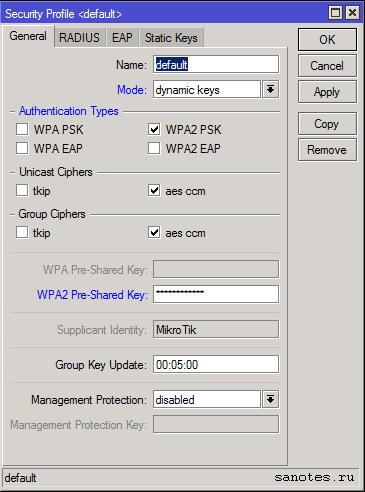Apply the security profile settings
Image resolution: width=365 pixels, height=492 pixels.
click(x=327, y=92)
